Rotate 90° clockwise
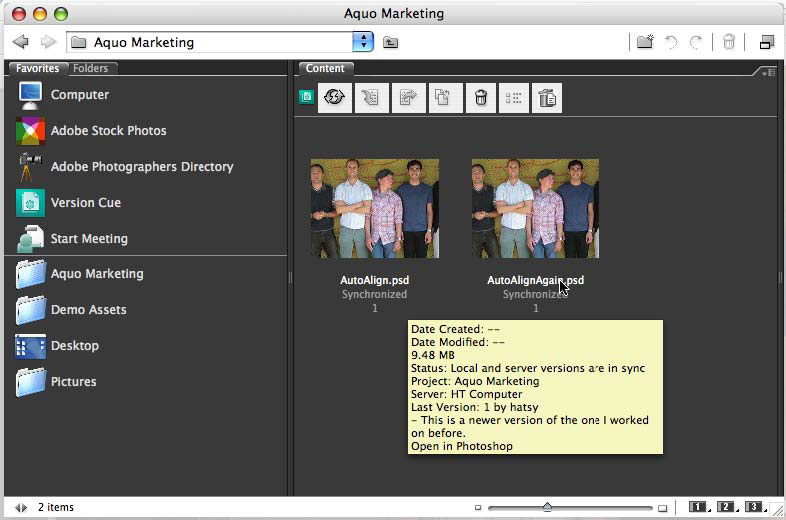The image size is (786, 520). tap(696, 42)
